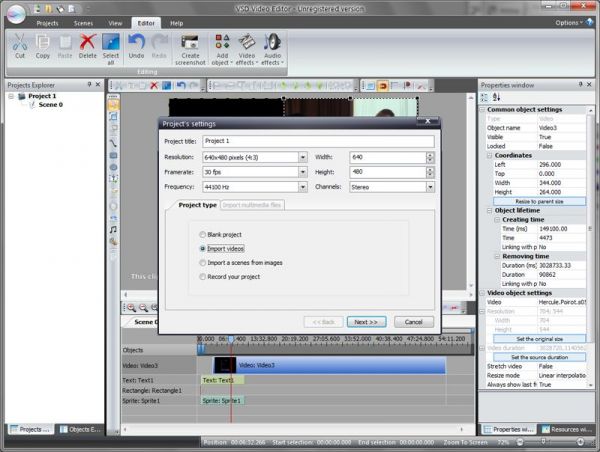Click the red Delete icon
This screenshot has width=600, height=452.
point(88,42)
